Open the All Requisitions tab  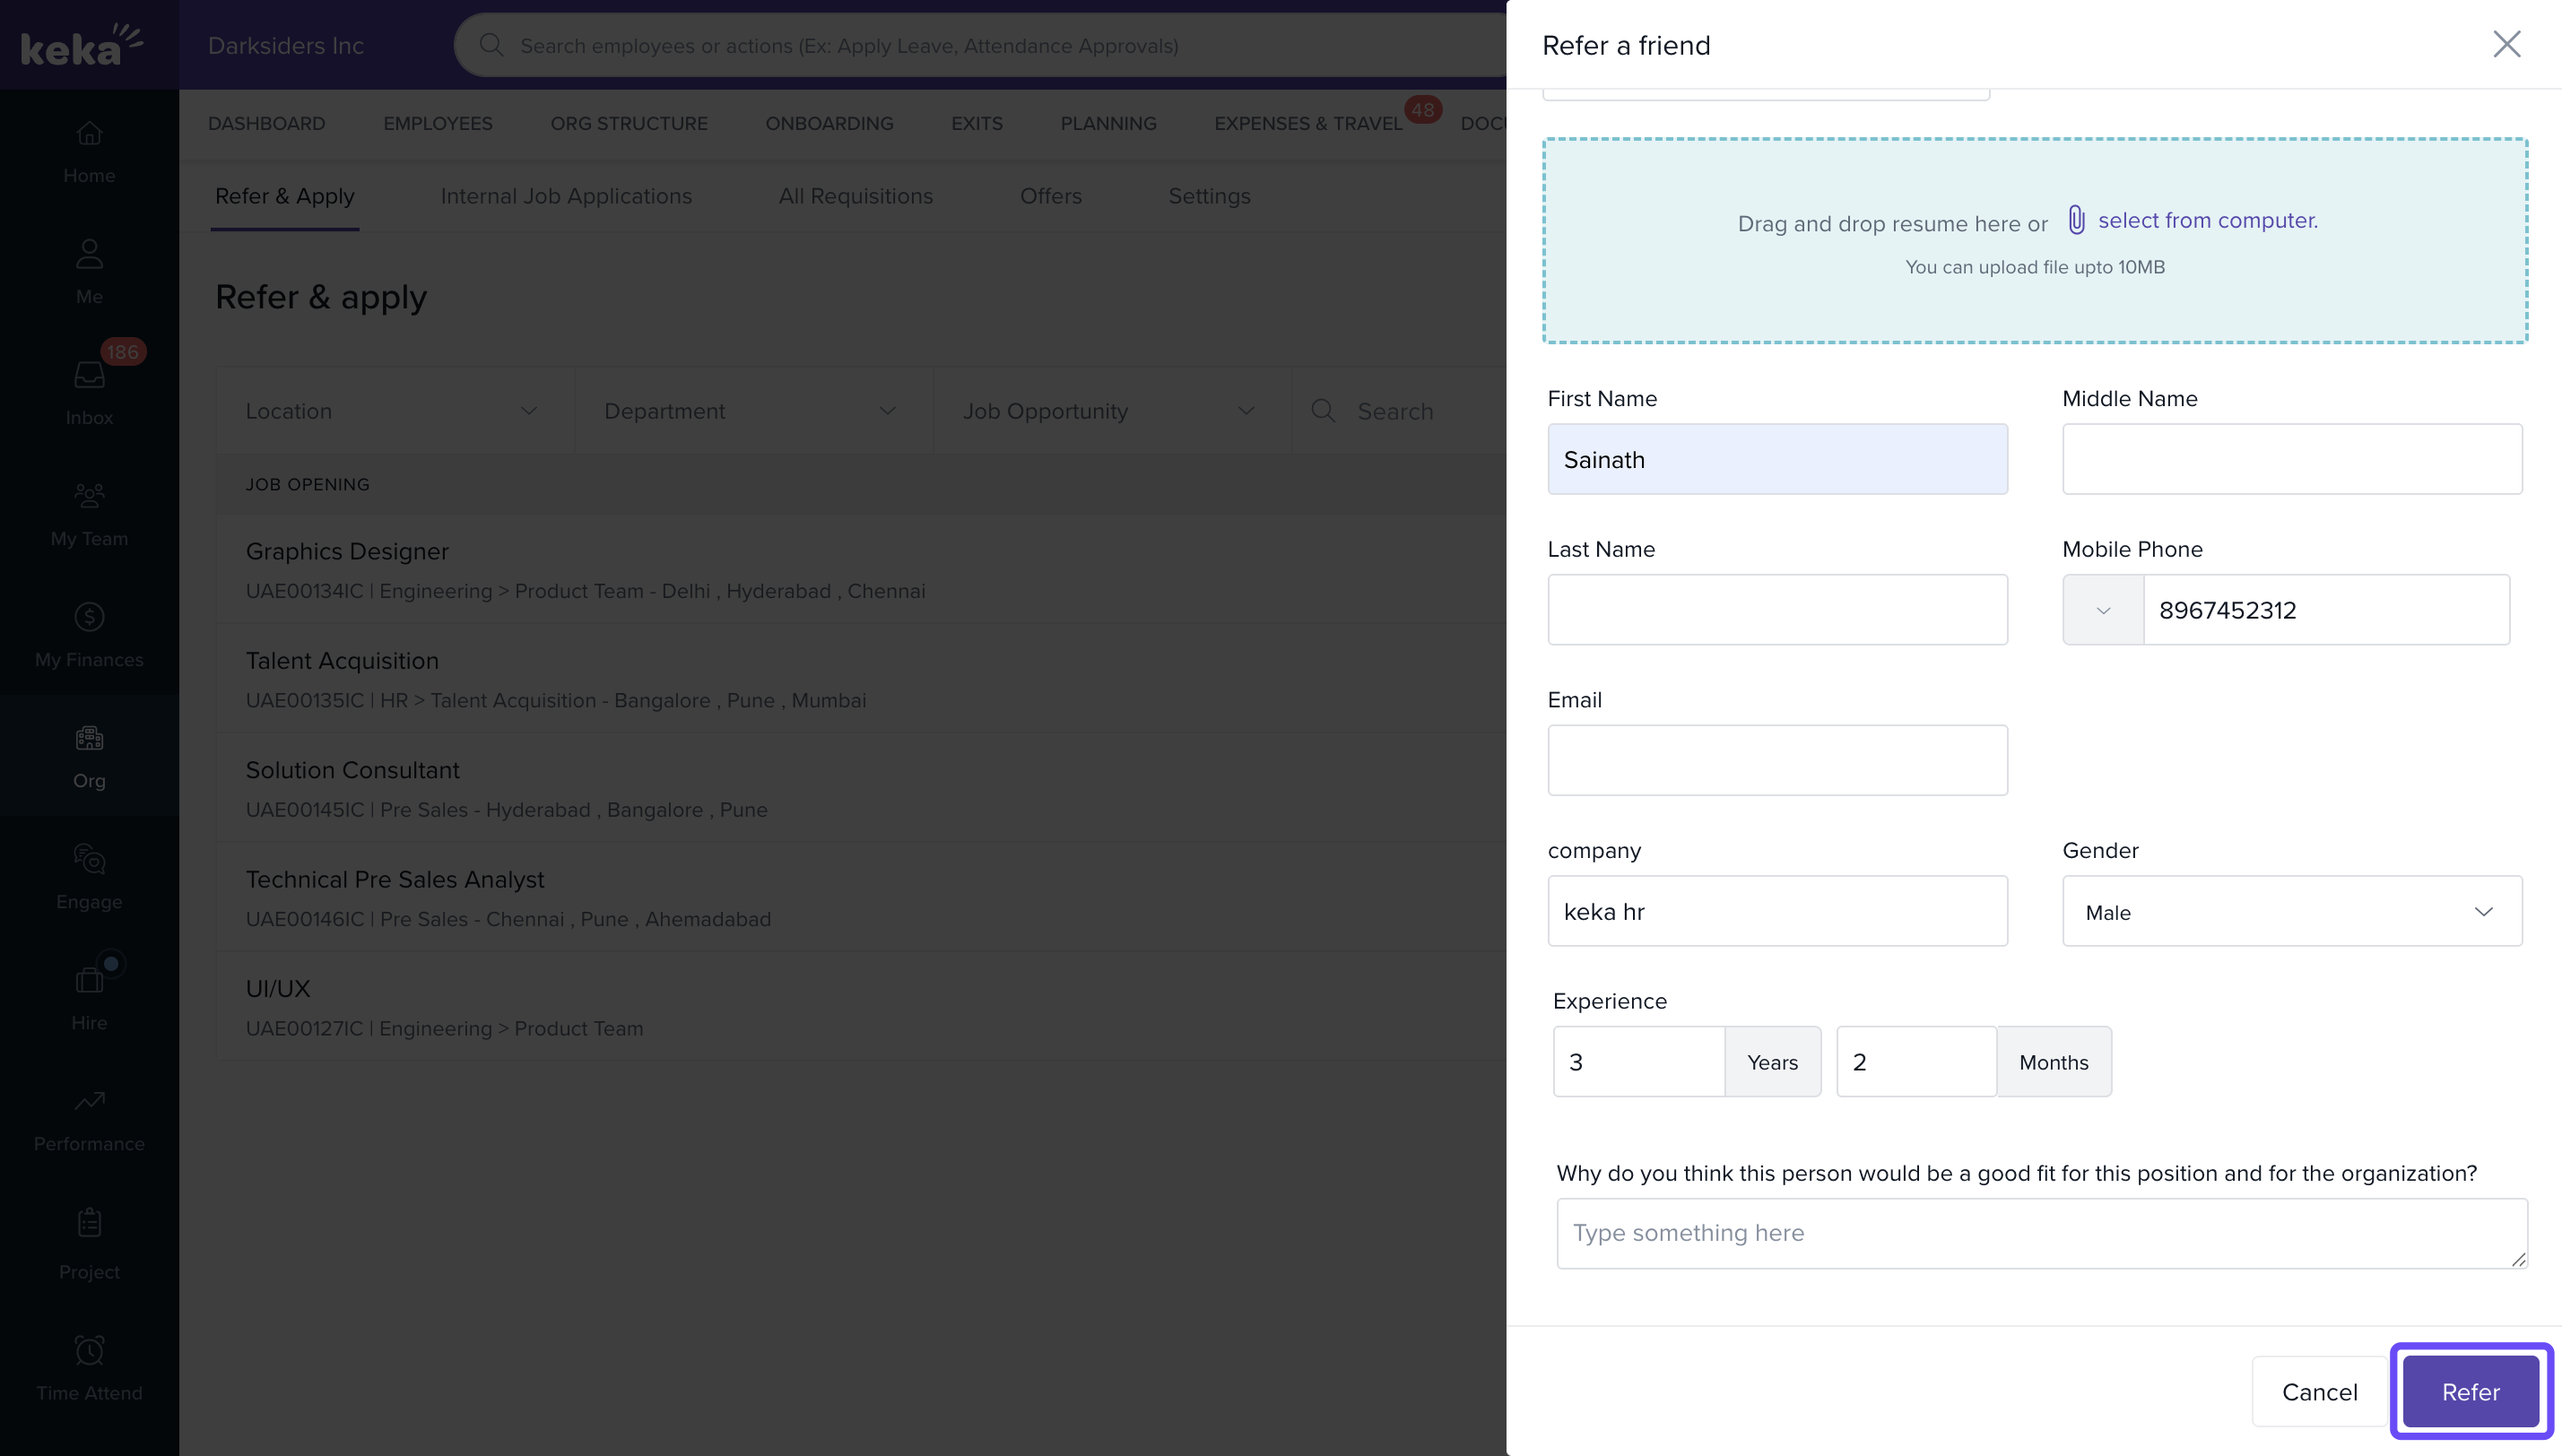(x=855, y=196)
